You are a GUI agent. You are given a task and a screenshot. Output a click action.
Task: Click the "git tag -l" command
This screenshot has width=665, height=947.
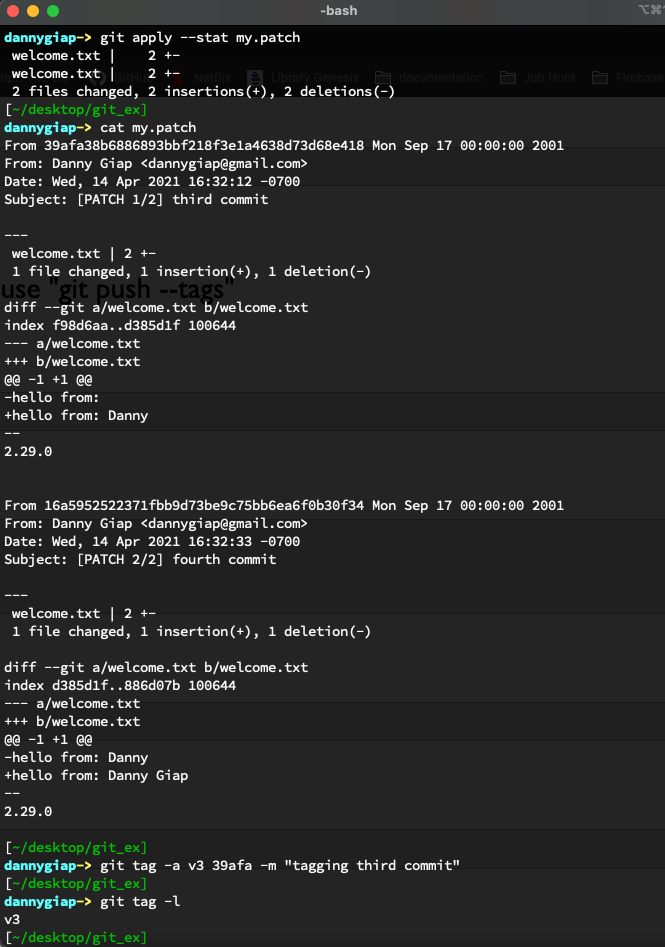[140, 902]
